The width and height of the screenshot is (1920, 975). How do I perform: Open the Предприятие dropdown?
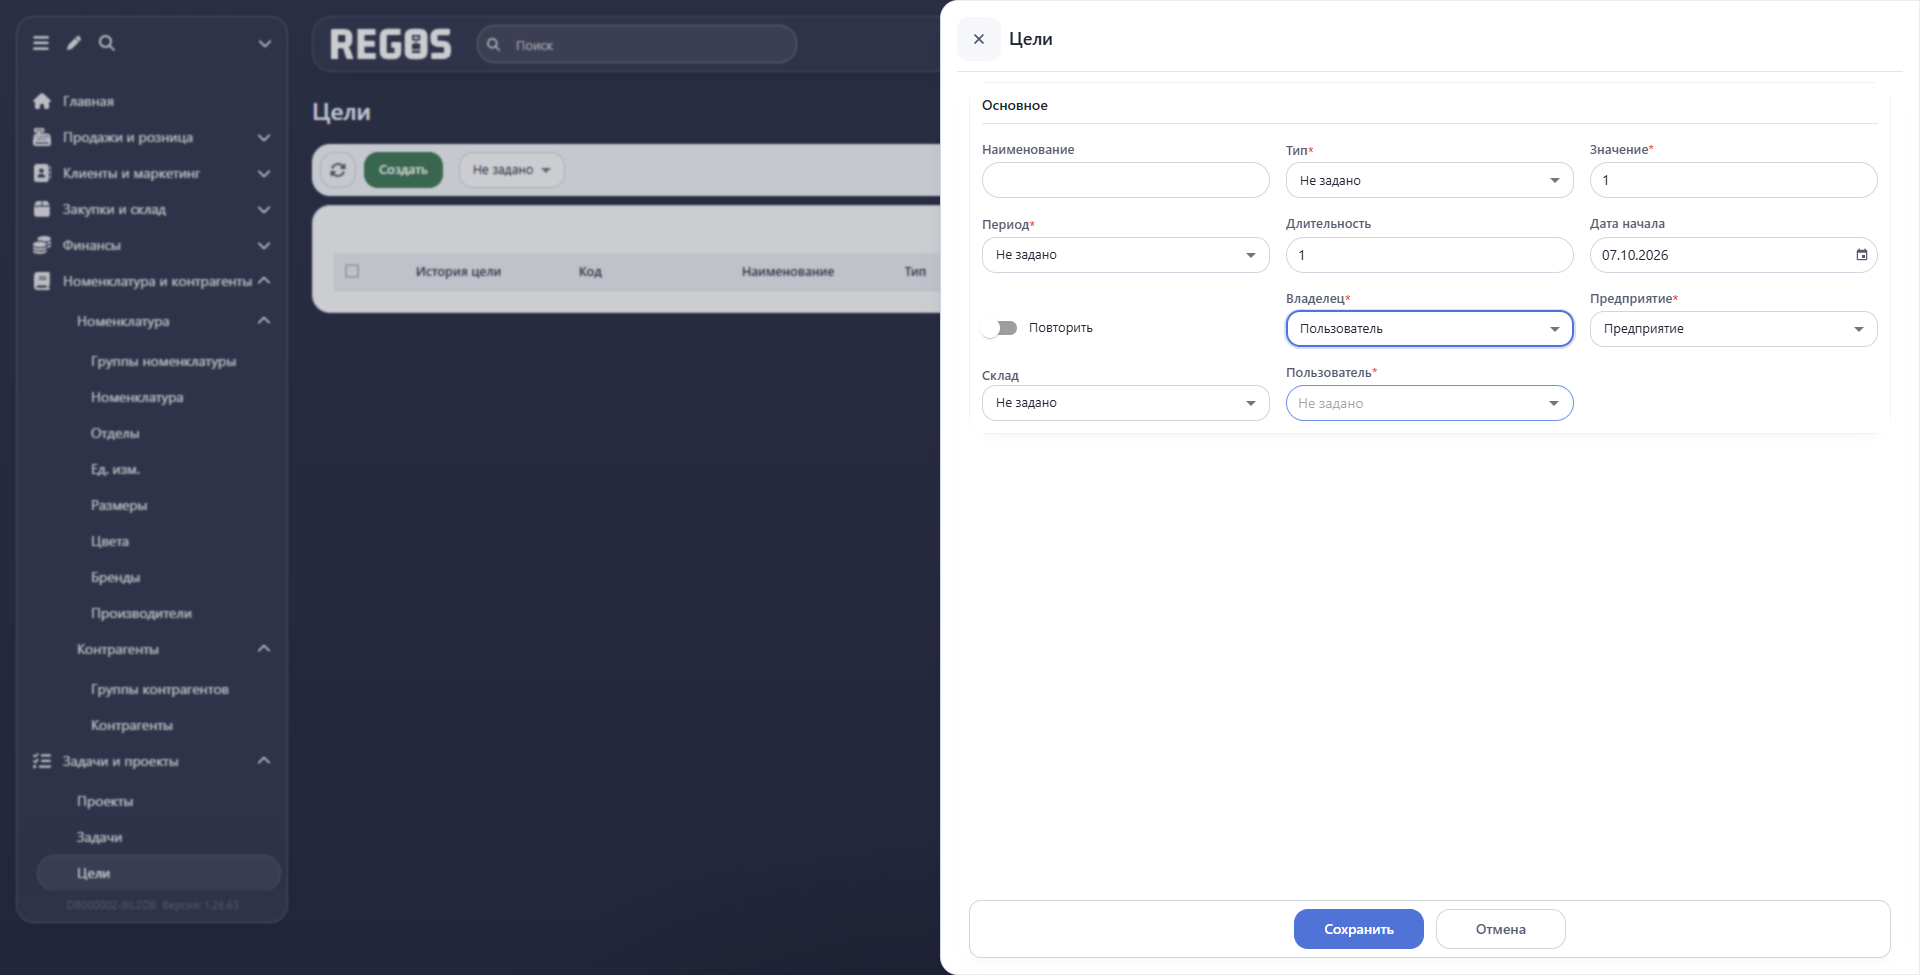pyautogui.click(x=1733, y=329)
